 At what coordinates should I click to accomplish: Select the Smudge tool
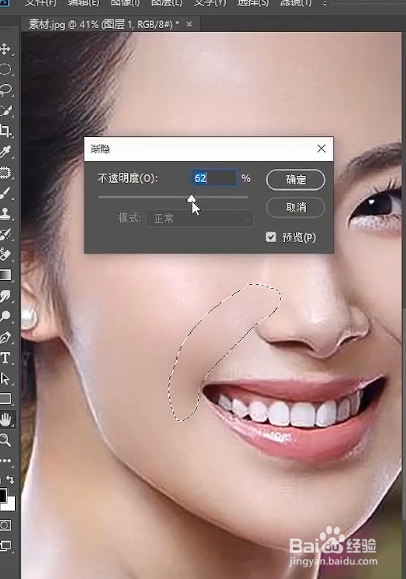coord(5,295)
